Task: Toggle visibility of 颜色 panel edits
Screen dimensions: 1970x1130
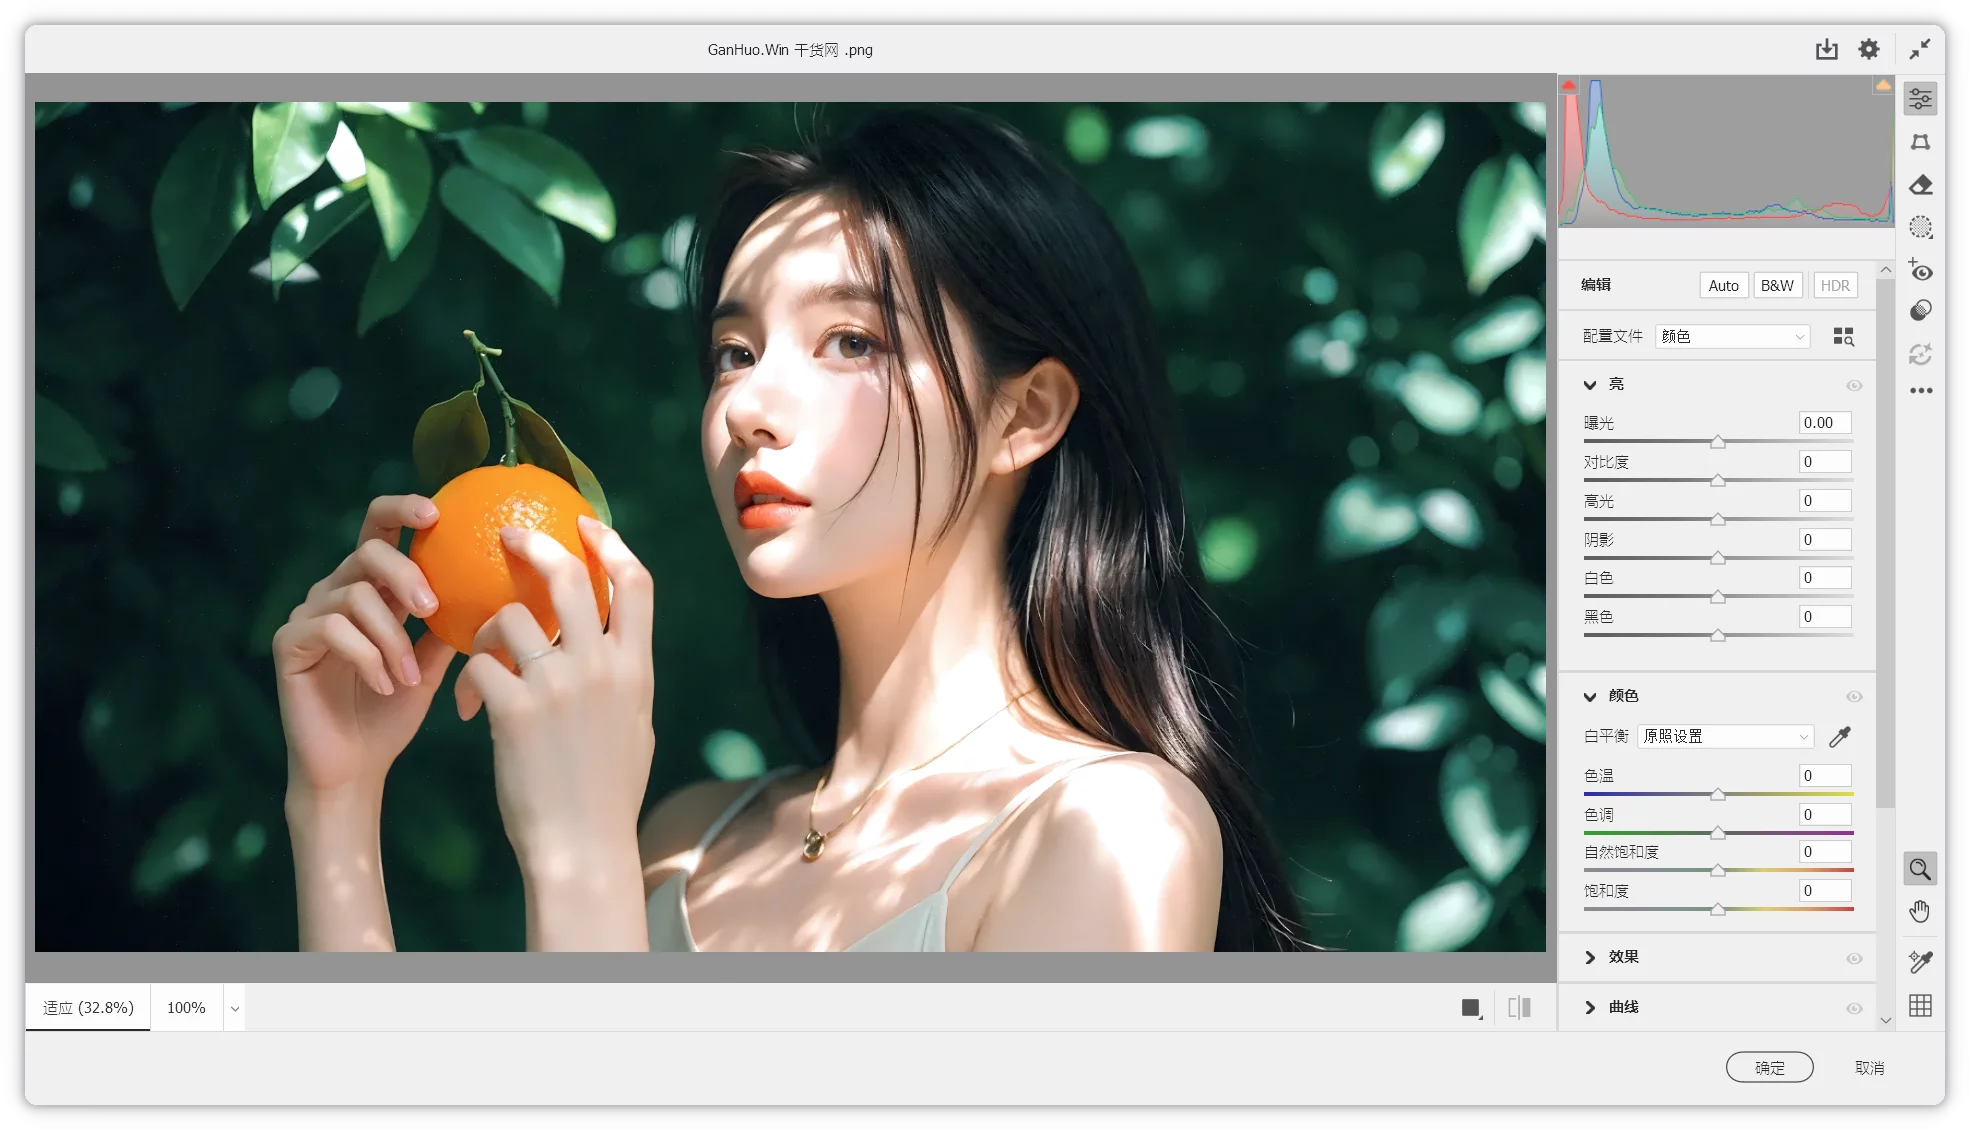Action: tap(1854, 696)
